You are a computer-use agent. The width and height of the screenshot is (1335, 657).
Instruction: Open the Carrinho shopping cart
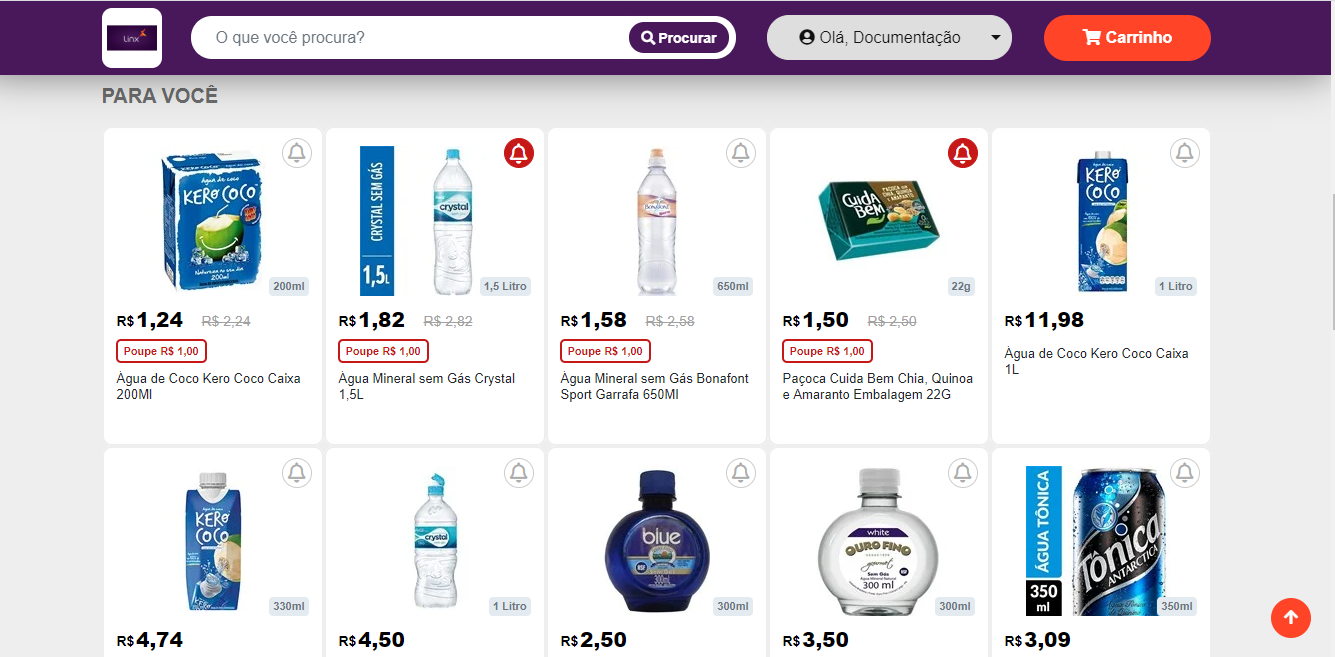pyautogui.click(x=1127, y=38)
